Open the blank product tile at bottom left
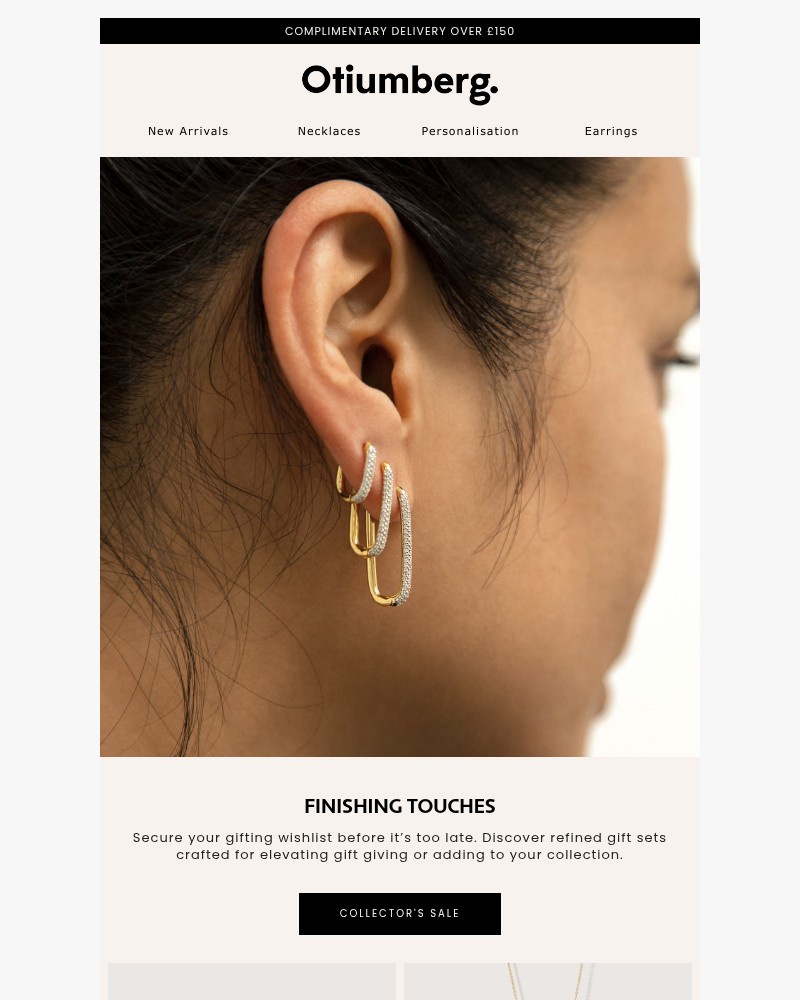The width and height of the screenshot is (800, 1000). point(252,982)
